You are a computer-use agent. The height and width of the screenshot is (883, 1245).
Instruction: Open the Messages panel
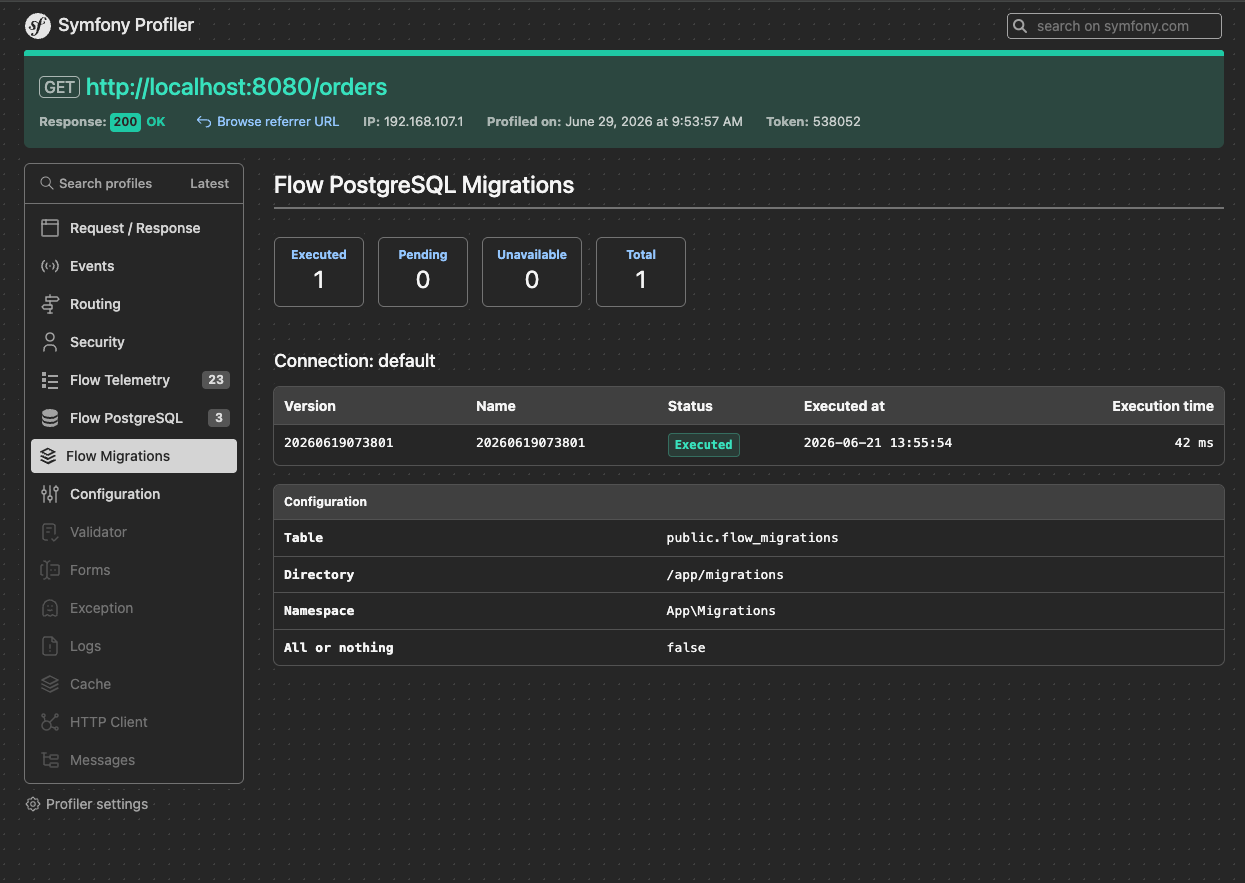(x=134, y=760)
